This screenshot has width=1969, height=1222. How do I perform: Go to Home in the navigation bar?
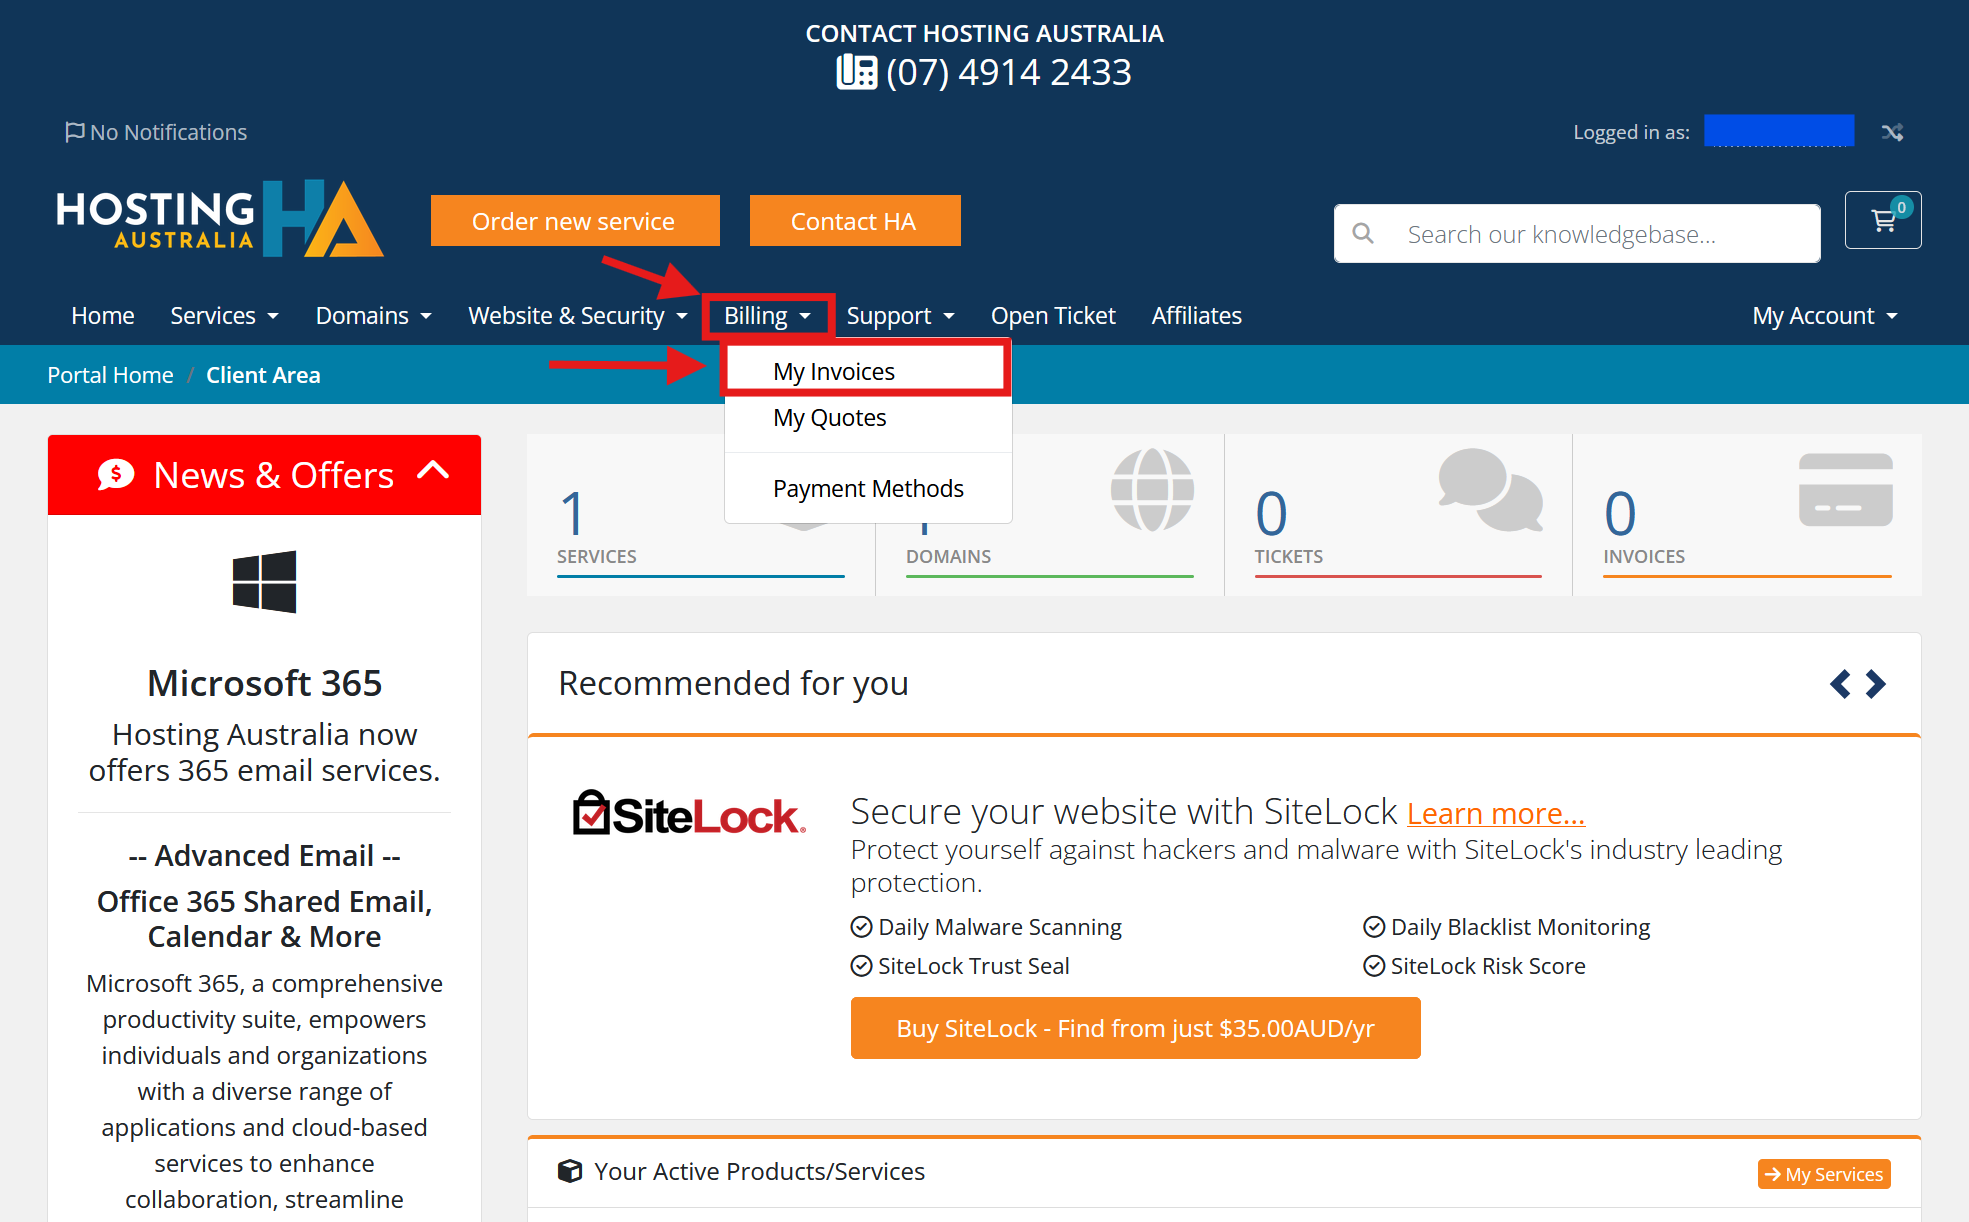[x=103, y=316]
